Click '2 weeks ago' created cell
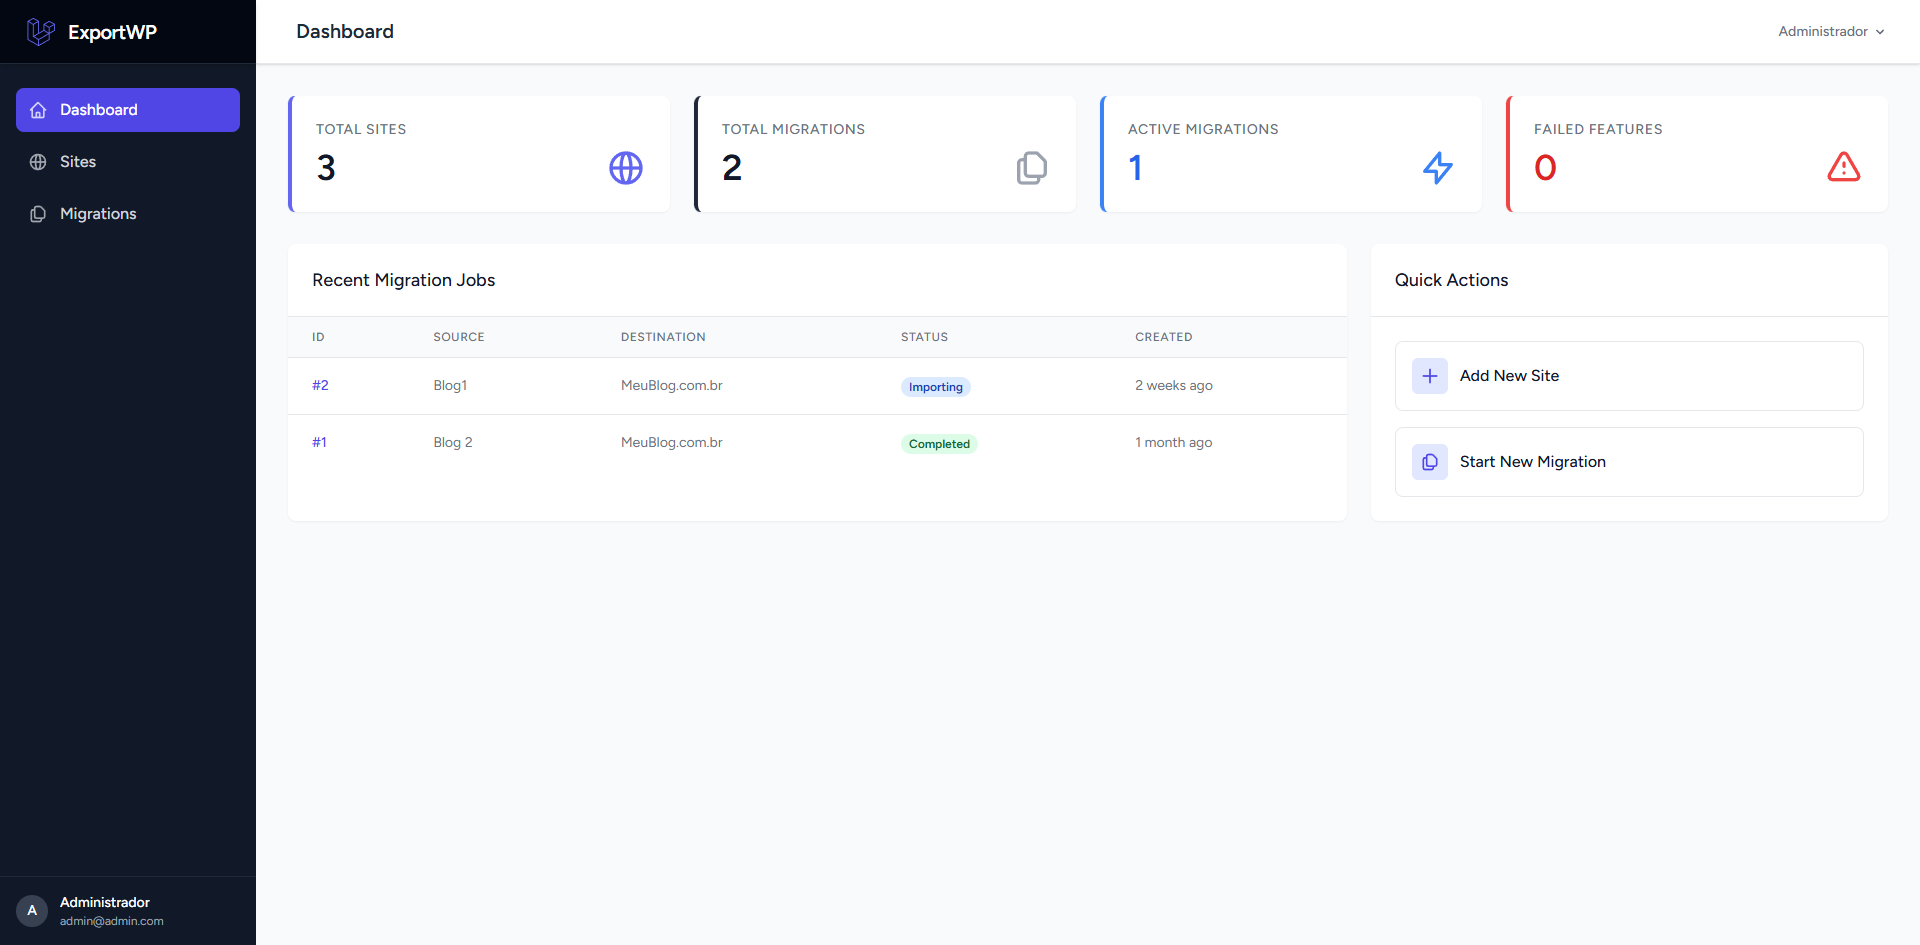The image size is (1920, 945). (x=1174, y=386)
